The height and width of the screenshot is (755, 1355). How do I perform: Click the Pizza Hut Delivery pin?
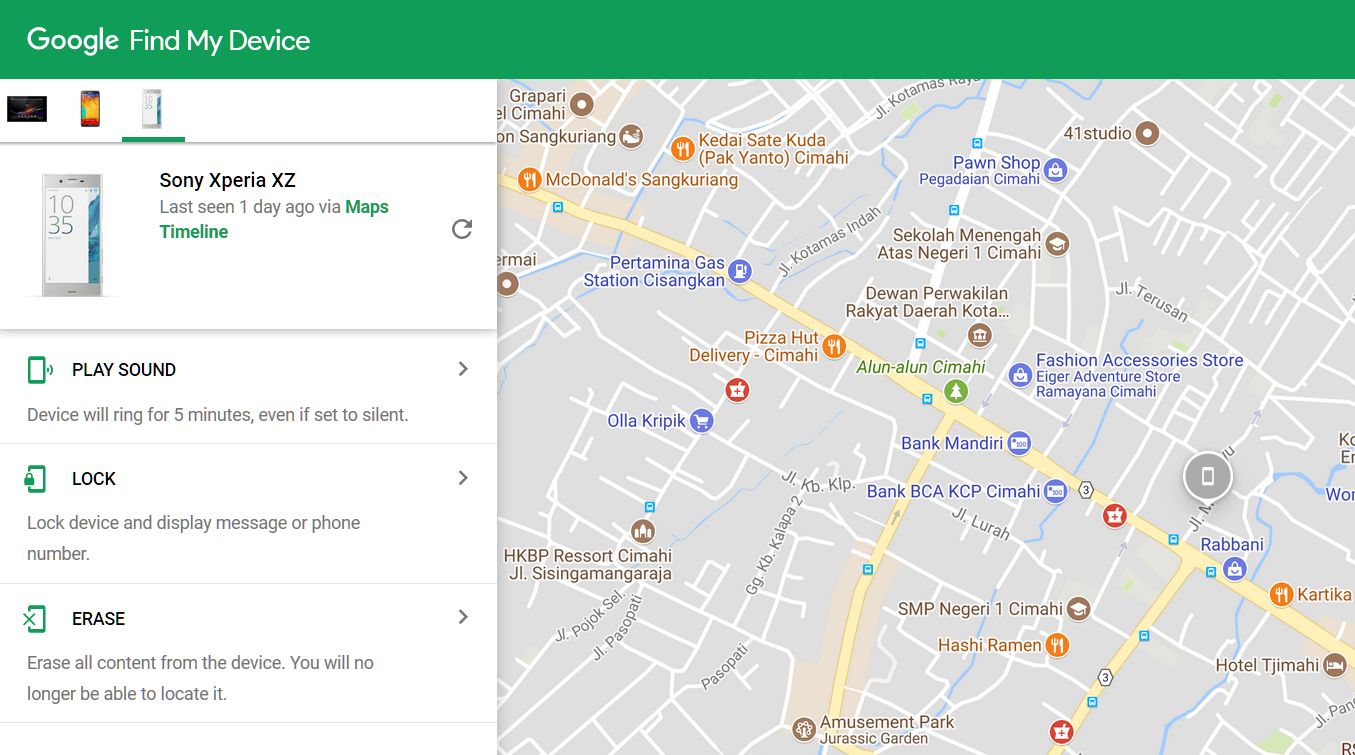833,347
